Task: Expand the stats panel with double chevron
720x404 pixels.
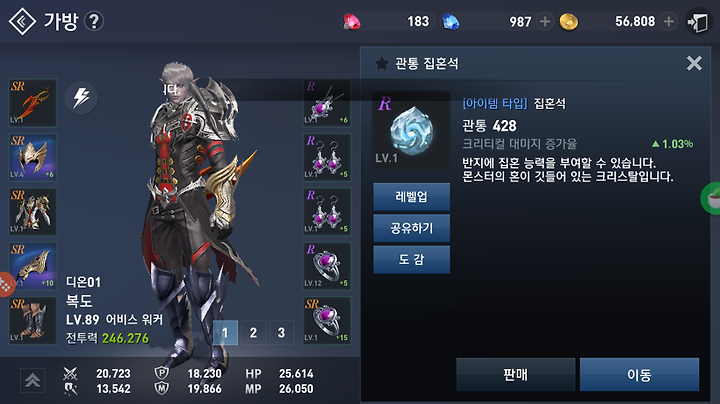Action: pyautogui.click(x=32, y=381)
